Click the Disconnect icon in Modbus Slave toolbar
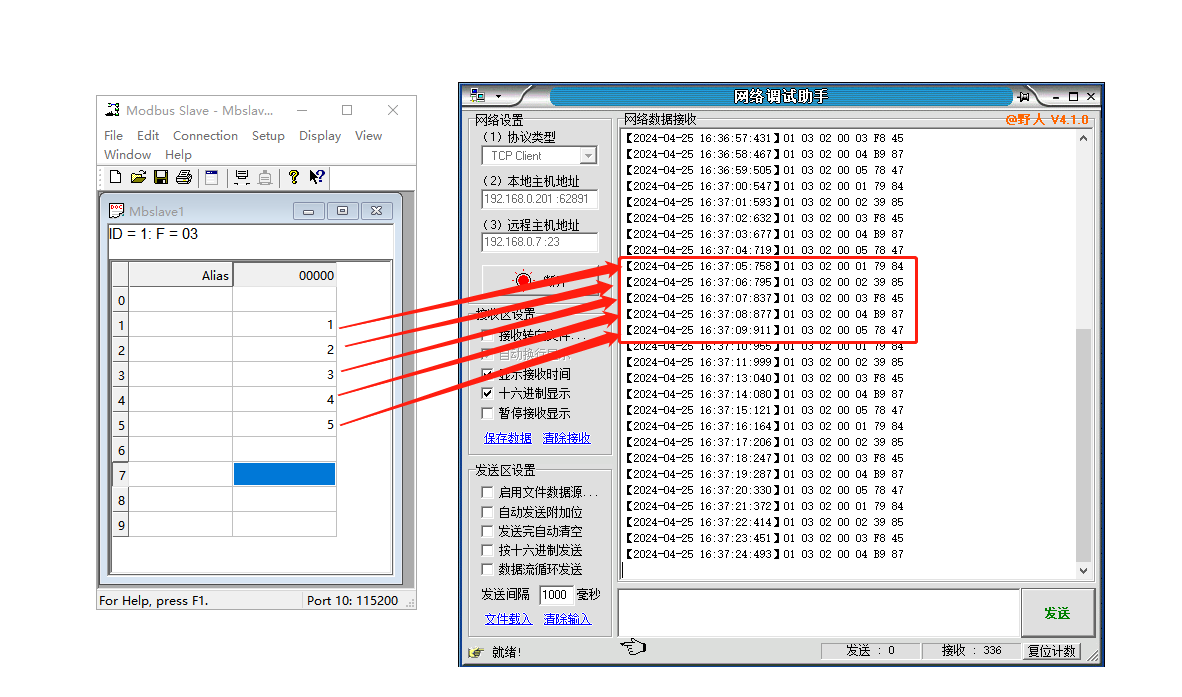The height and width of the screenshot is (697, 1182). [265, 177]
